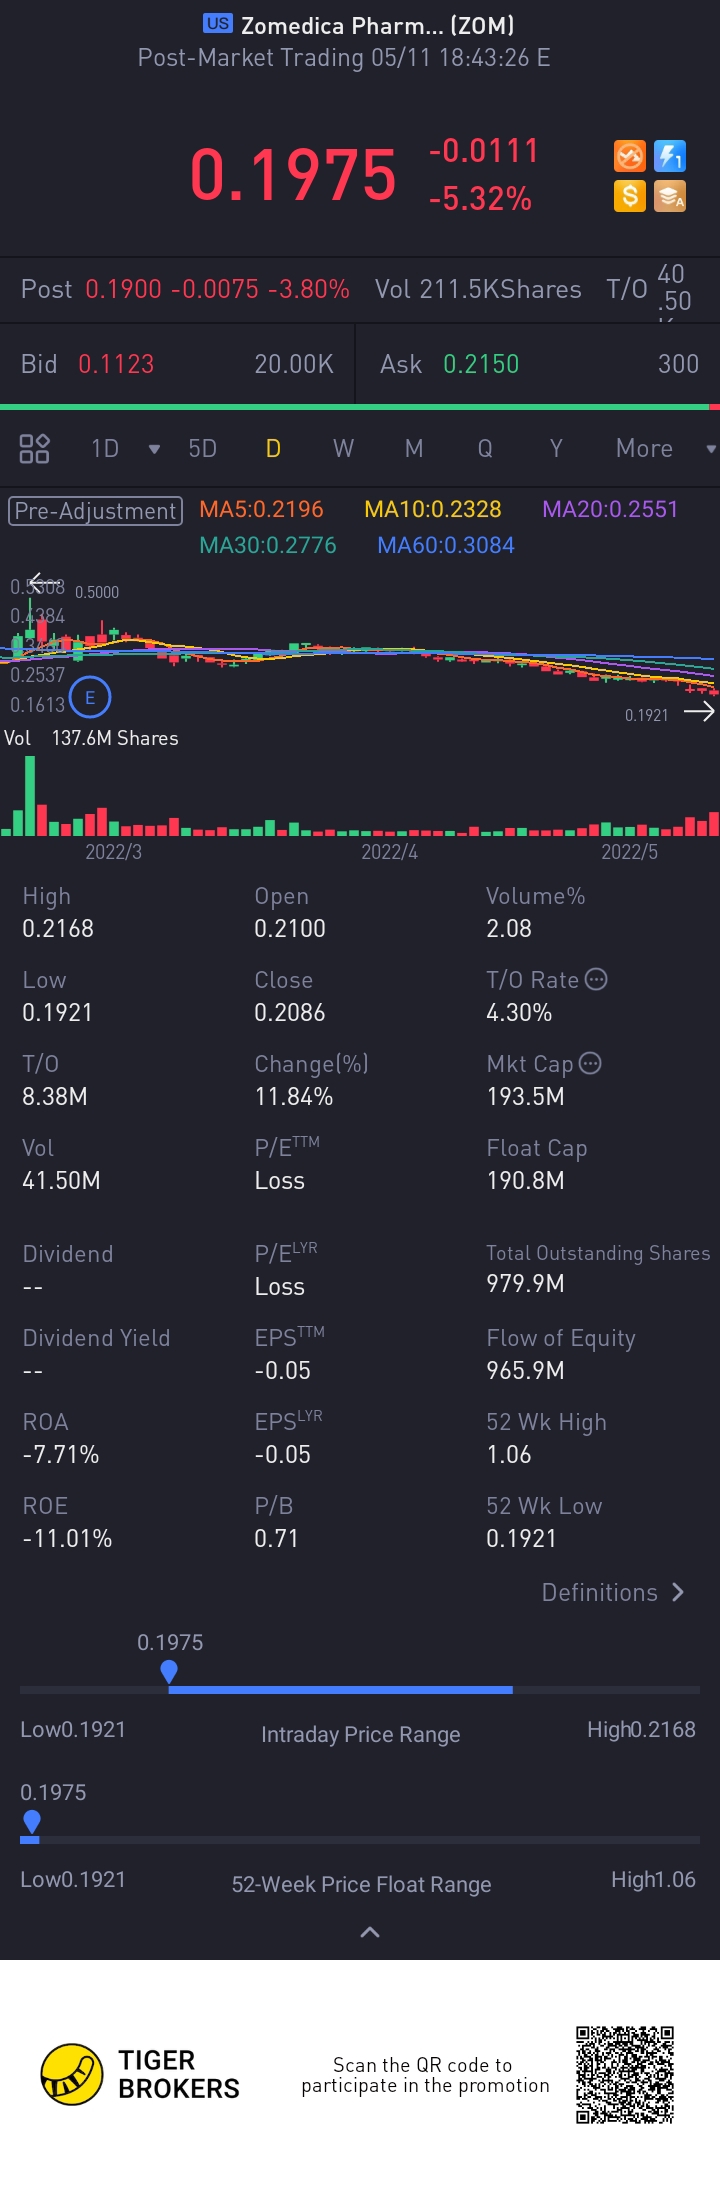720x2190 pixels.
Task: Tap the ROA value -7.71%
Action: [61, 1454]
